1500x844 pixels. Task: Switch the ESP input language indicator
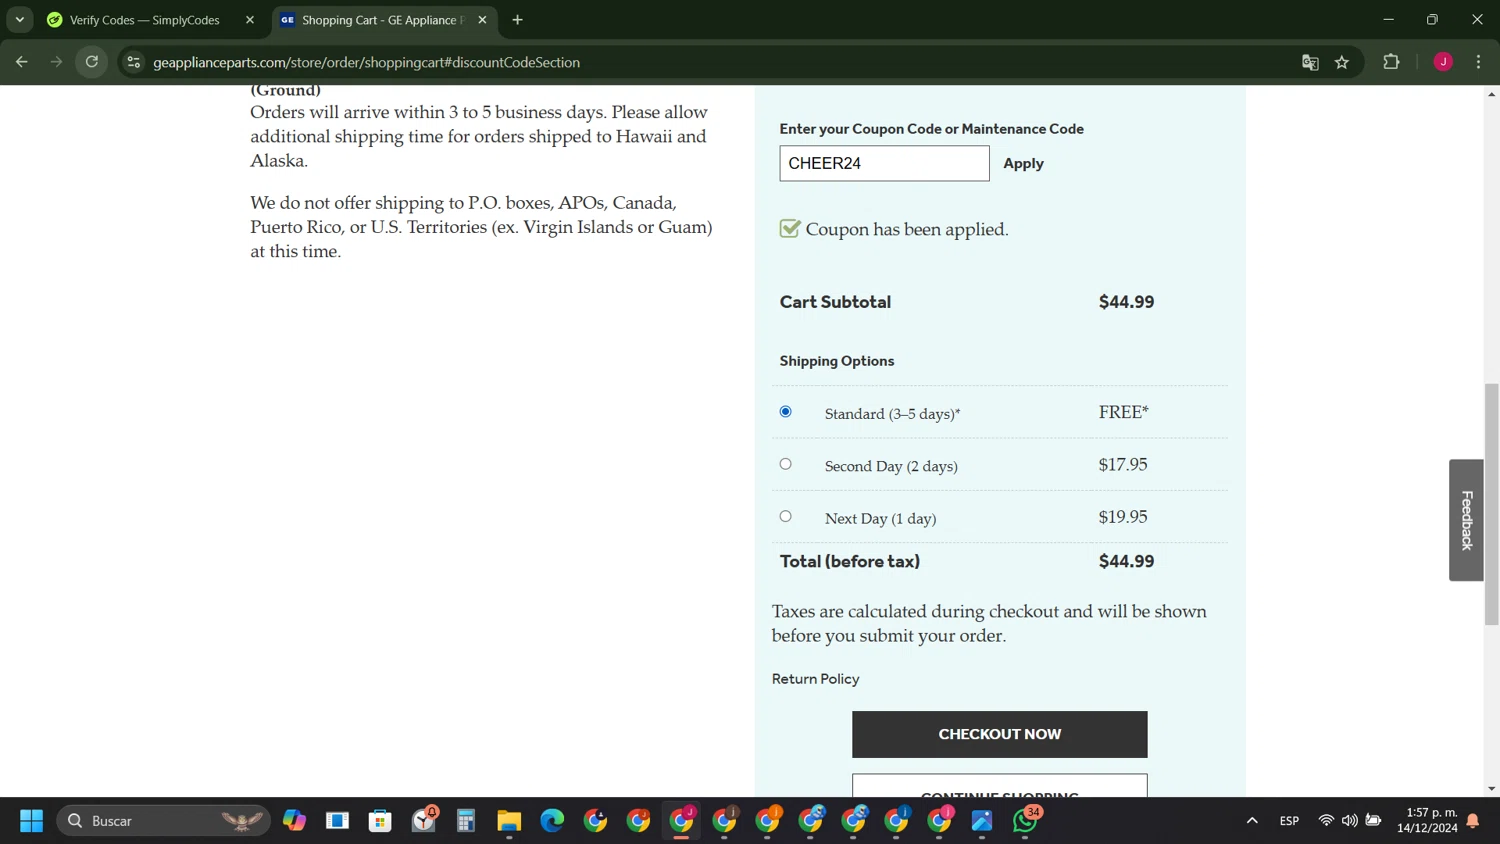[1289, 821]
